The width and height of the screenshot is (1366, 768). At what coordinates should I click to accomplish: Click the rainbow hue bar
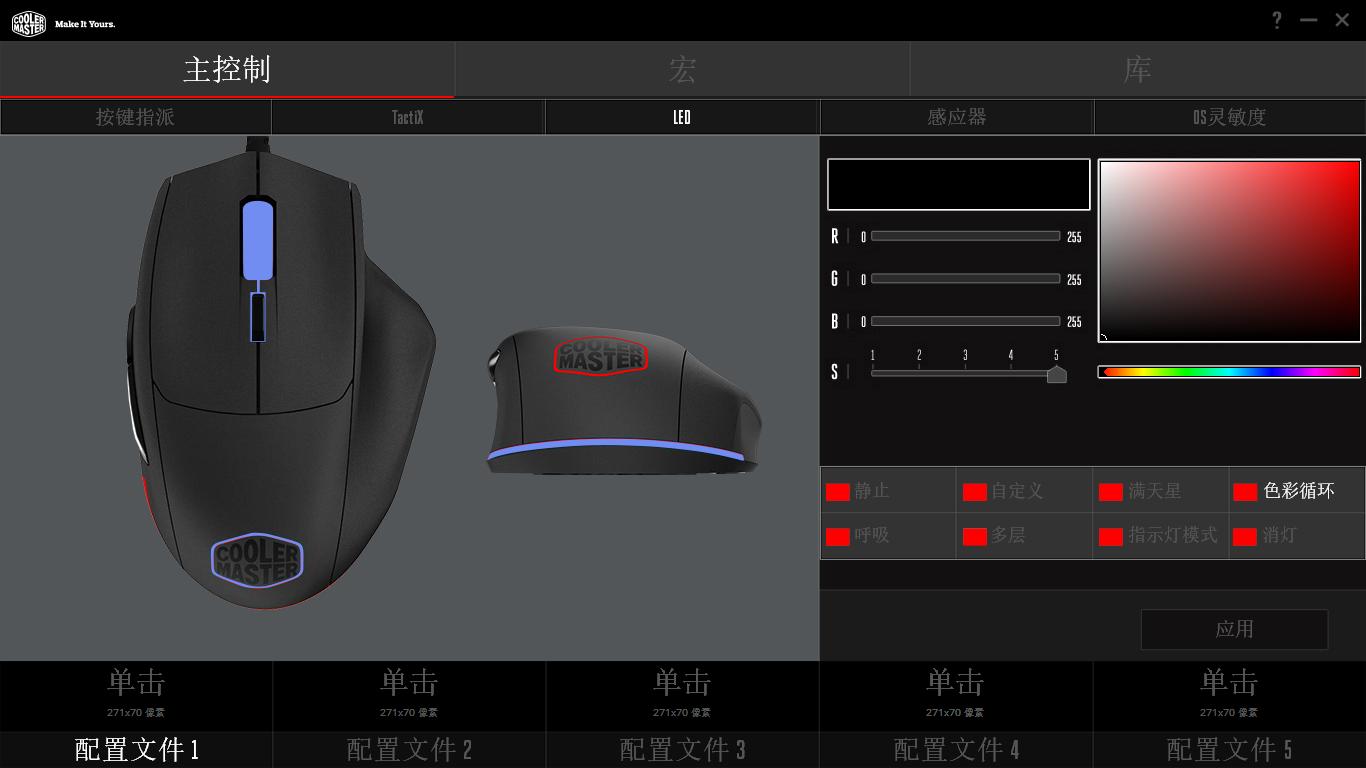pos(1229,372)
